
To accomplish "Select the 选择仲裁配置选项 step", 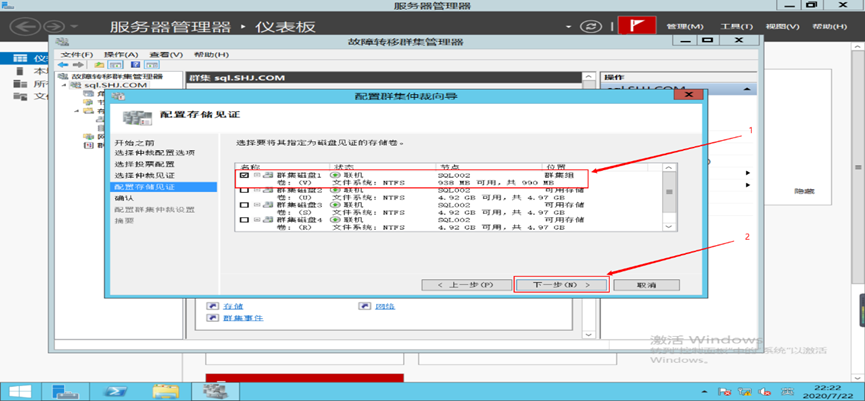I will tap(154, 153).
